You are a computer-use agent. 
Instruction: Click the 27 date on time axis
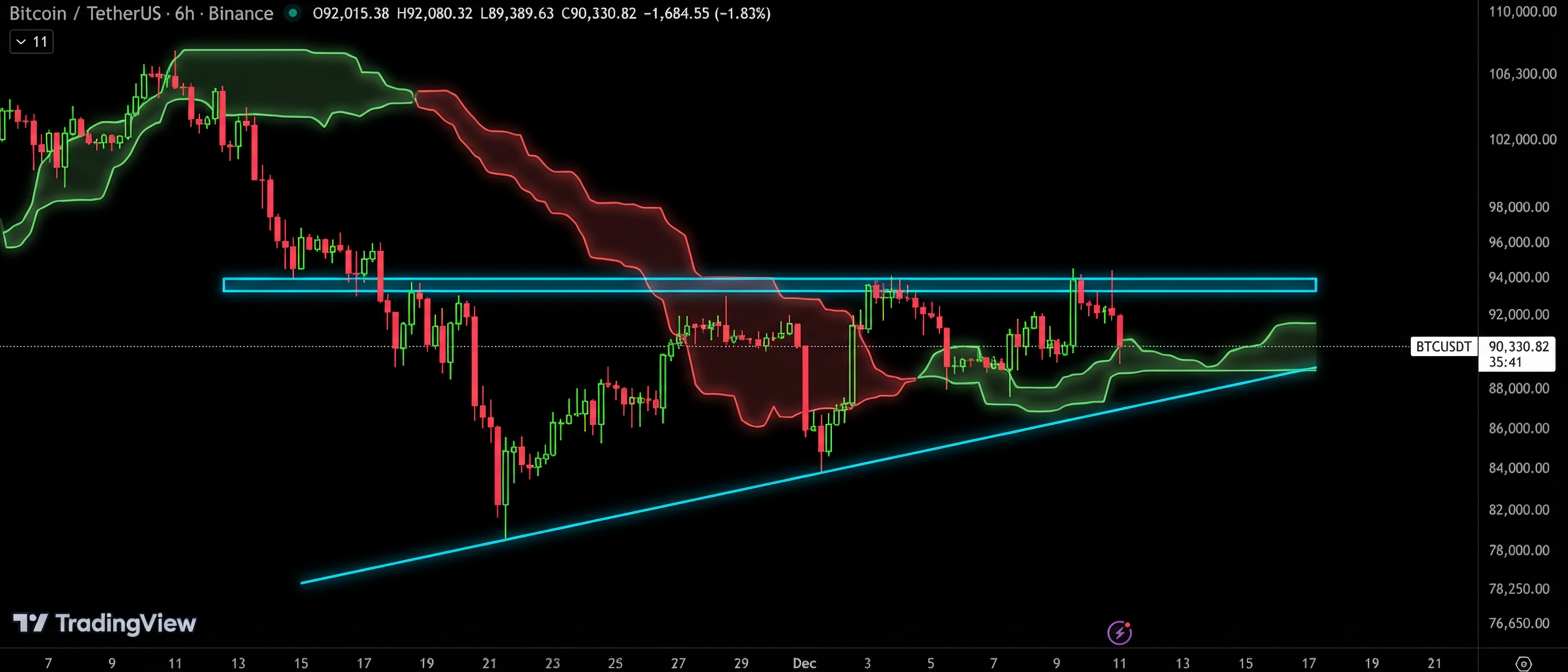678,663
